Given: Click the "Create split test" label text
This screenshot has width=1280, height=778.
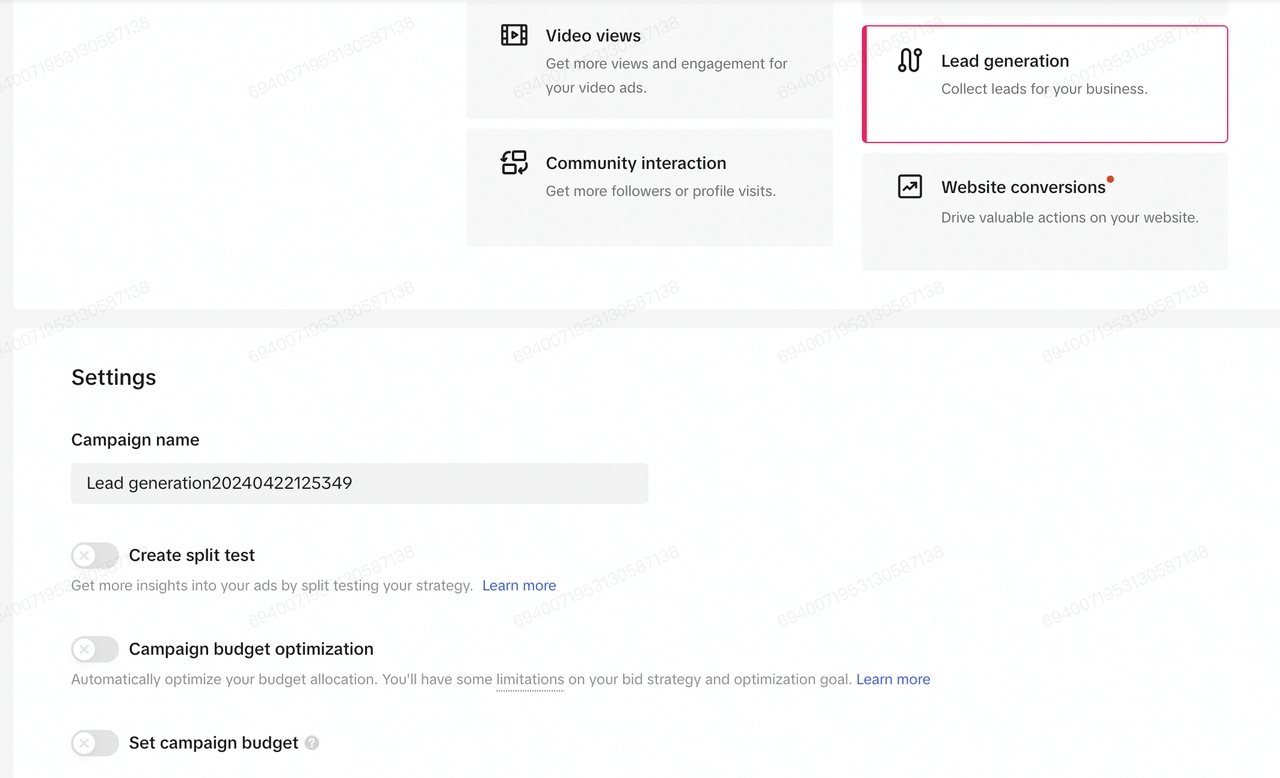Looking at the screenshot, I should click(192, 555).
